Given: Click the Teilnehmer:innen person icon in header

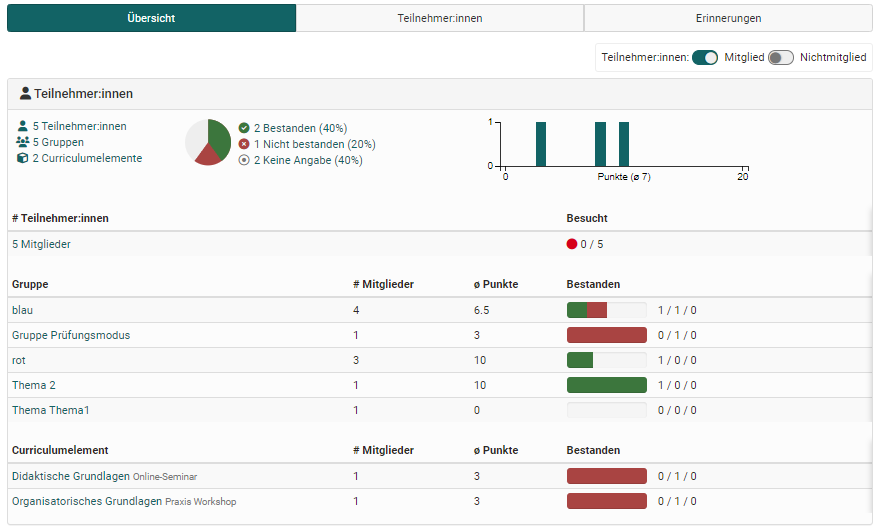Looking at the screenshot, I should point(25,94).
